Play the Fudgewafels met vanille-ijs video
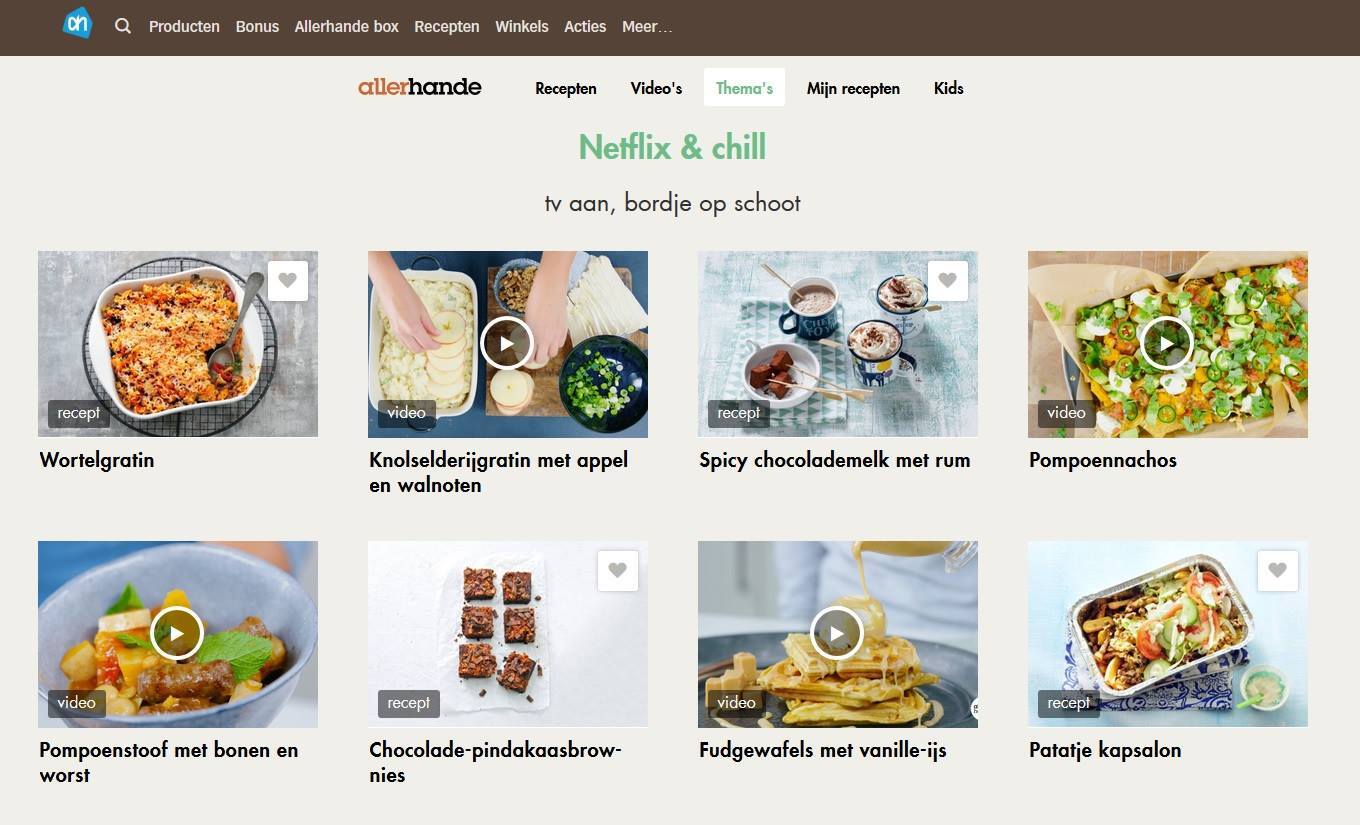This screenshot has height=825, width=1360. point(837,634)
